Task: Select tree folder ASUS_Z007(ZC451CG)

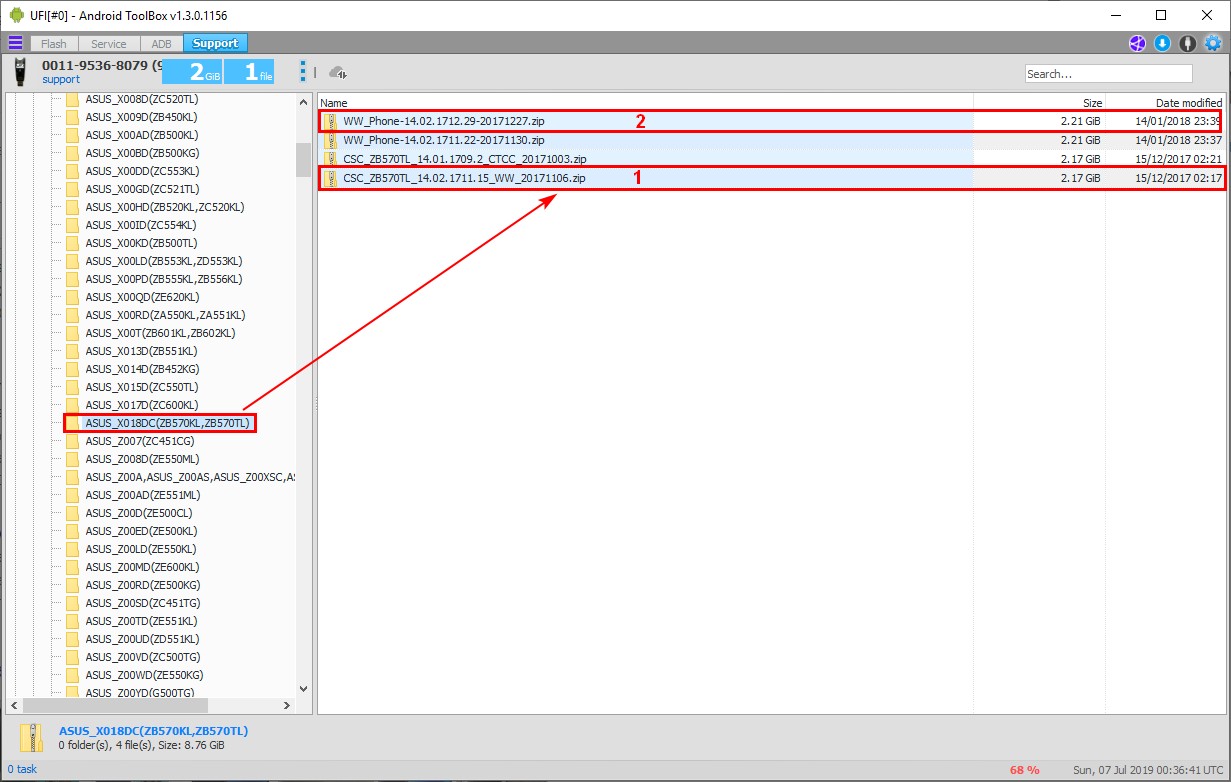Action: 140,441
